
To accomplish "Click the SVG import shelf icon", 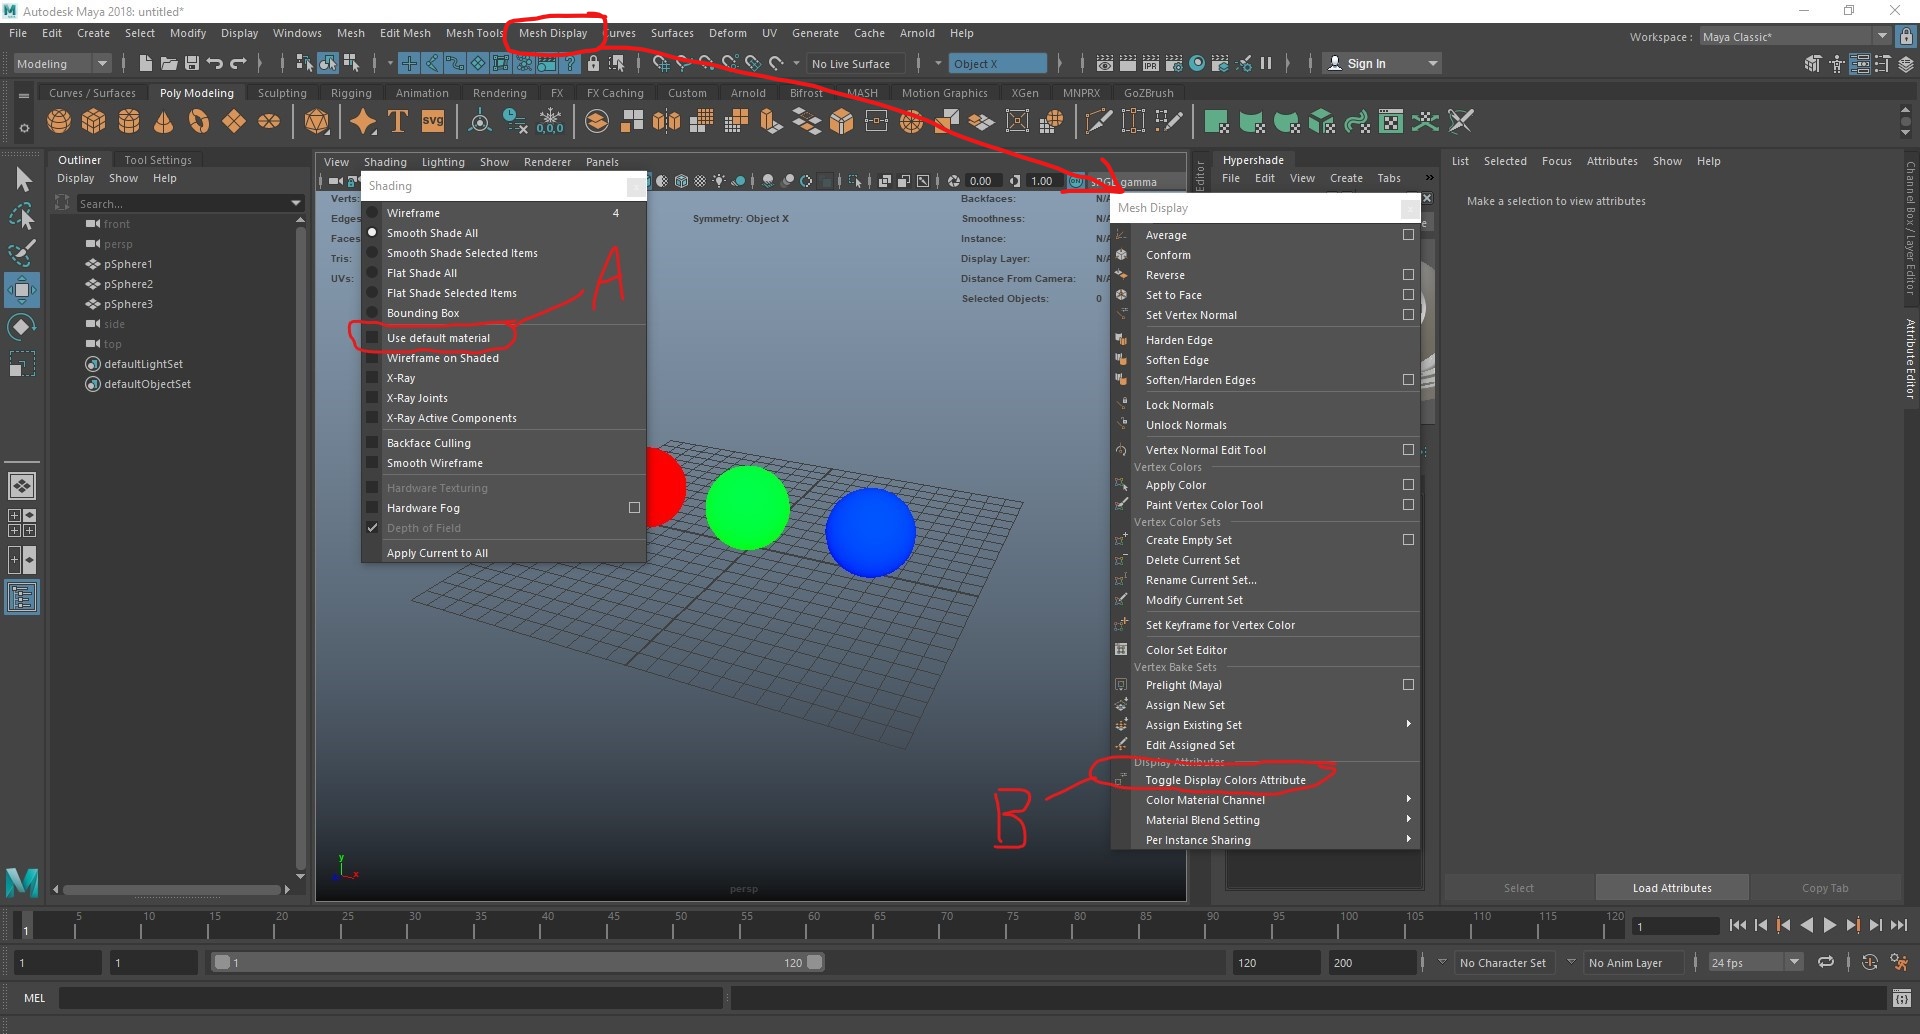I will (433, 122).
